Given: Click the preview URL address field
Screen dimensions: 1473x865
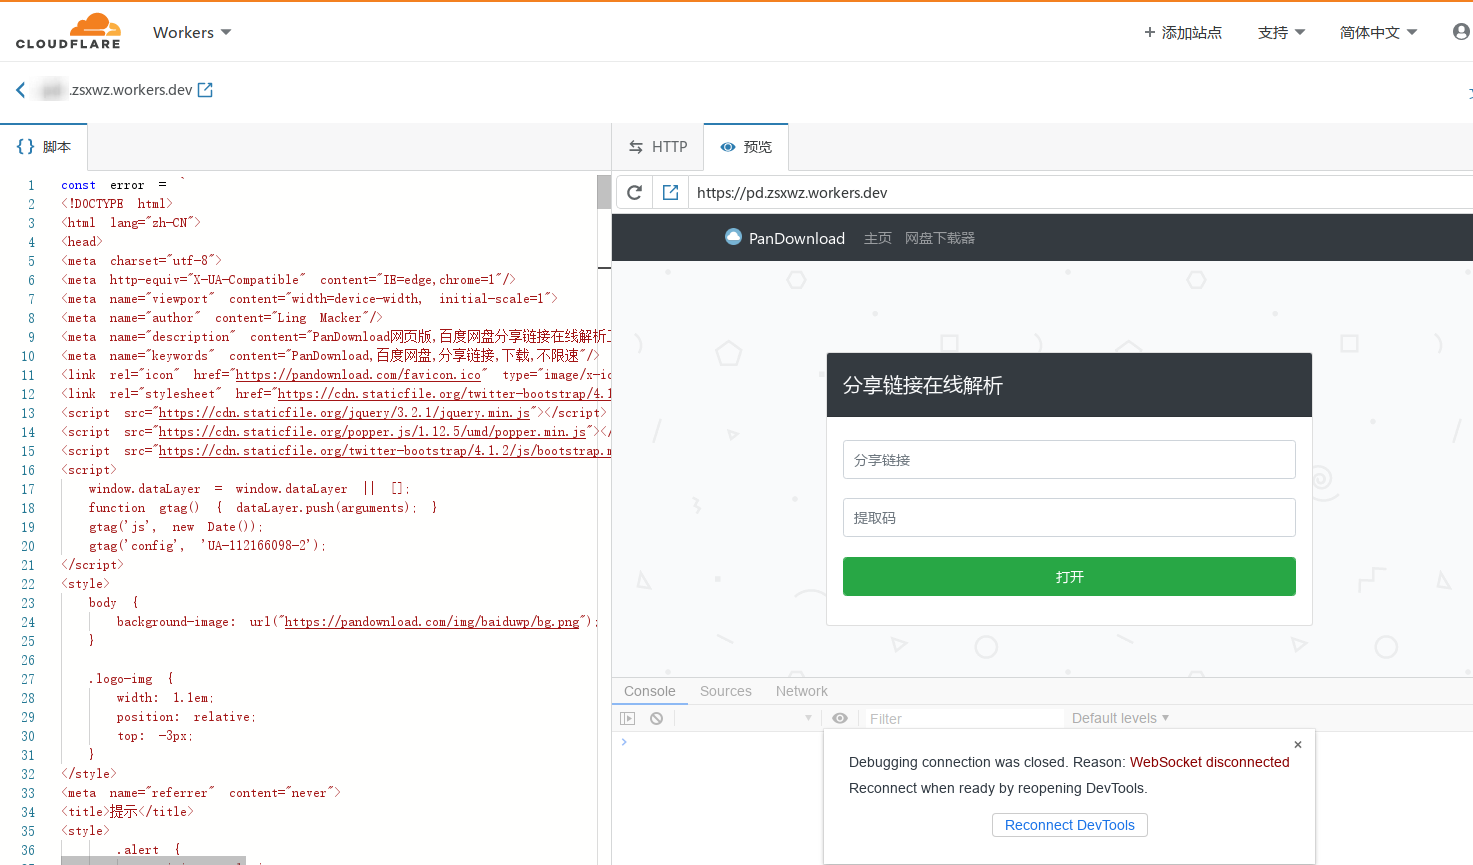Looking at the screenshot, I should click(x=1080, y=192).
